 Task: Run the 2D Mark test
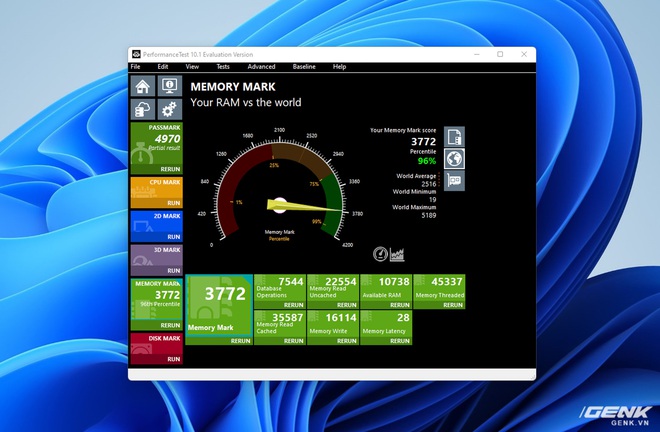pos(173,237)
